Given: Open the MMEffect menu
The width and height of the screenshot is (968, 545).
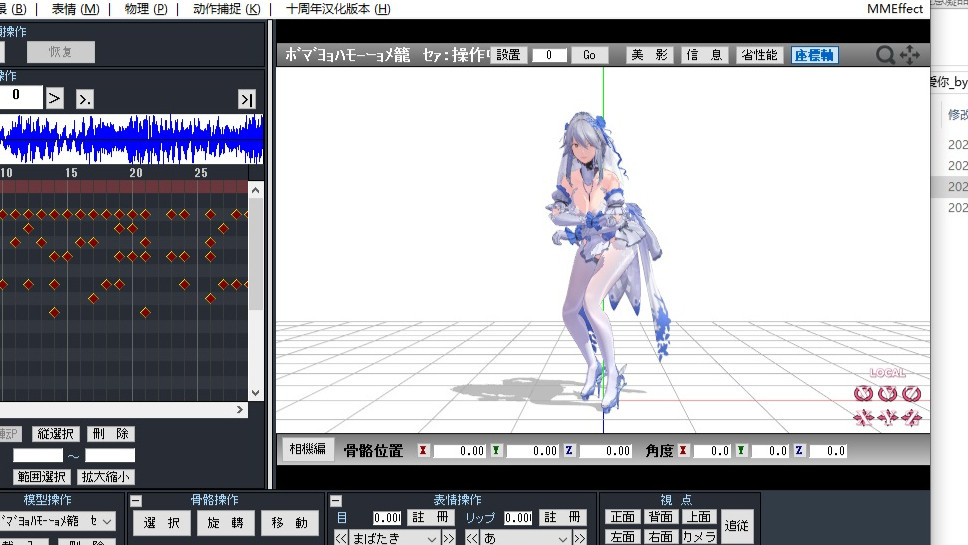Looking at the screenshot, I should tap(895, 9).
